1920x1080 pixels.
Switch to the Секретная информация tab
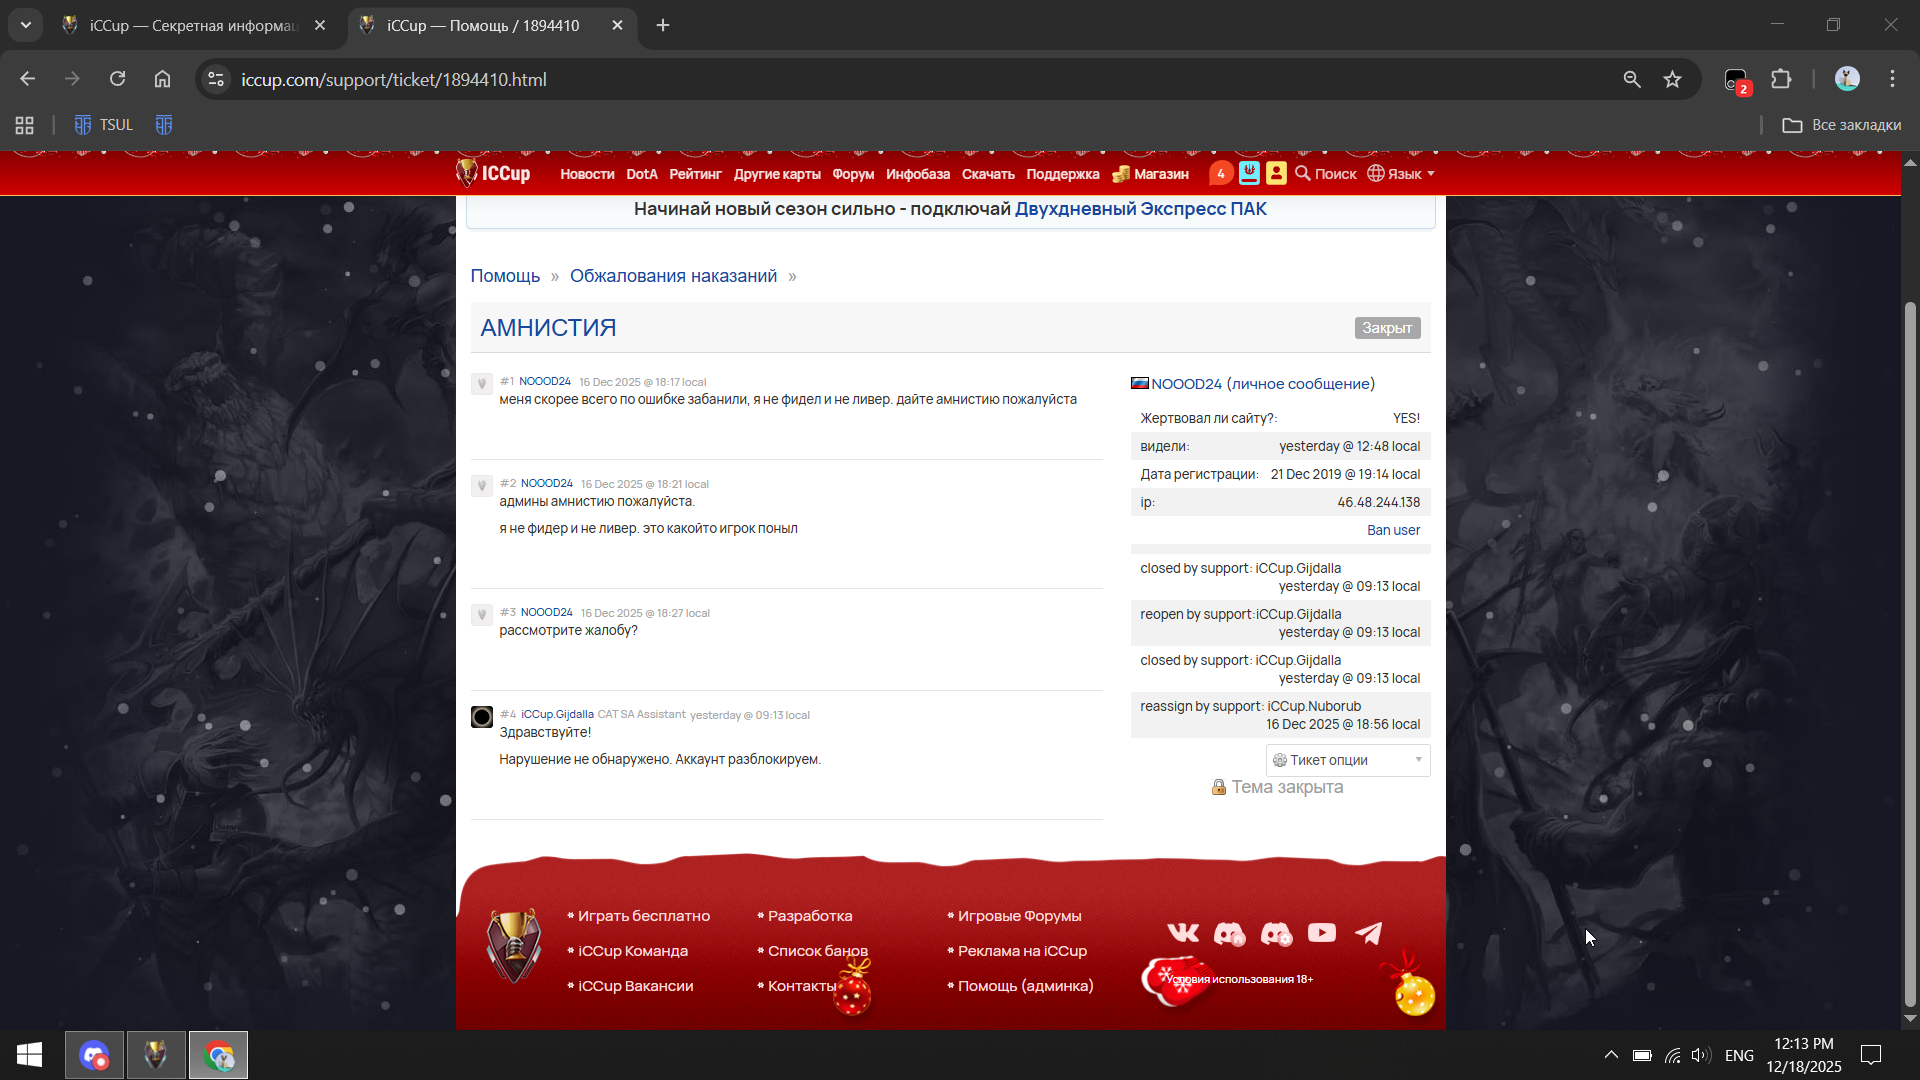(192, 26)
